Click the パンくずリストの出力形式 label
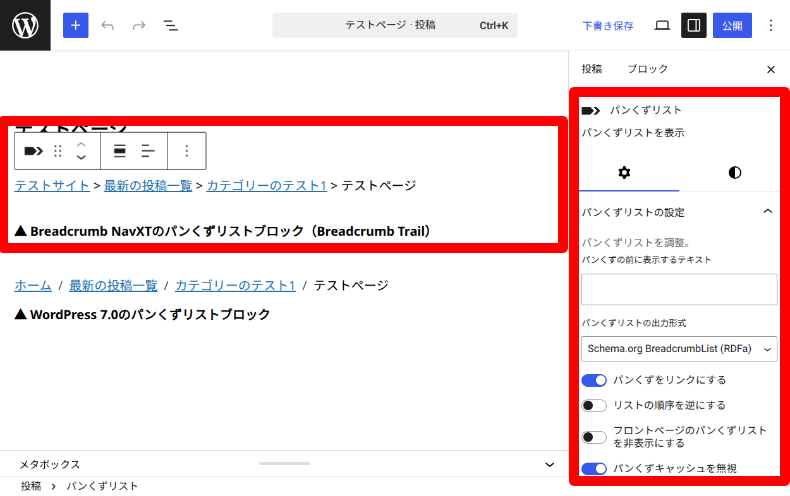Screen dimensions: 790x496 [x=634, y=323]
